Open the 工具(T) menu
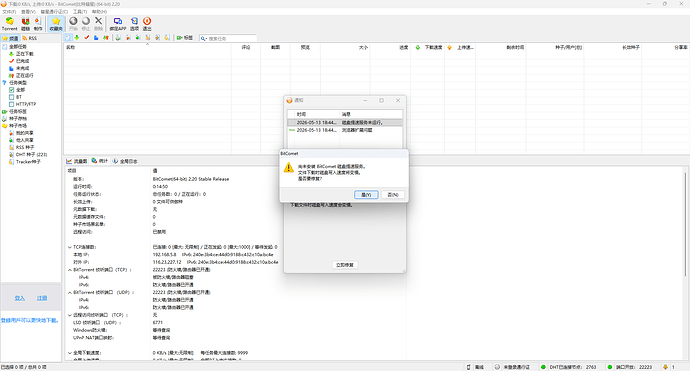 [80, 11]
